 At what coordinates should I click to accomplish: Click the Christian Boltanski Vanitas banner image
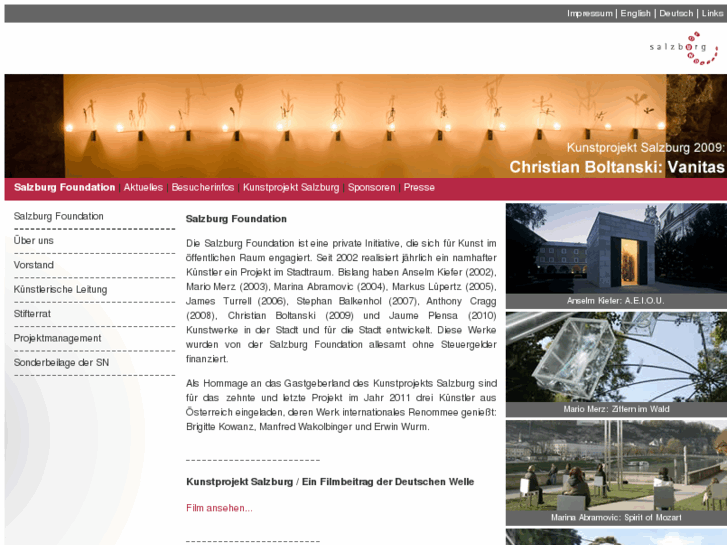pos(366,126)
